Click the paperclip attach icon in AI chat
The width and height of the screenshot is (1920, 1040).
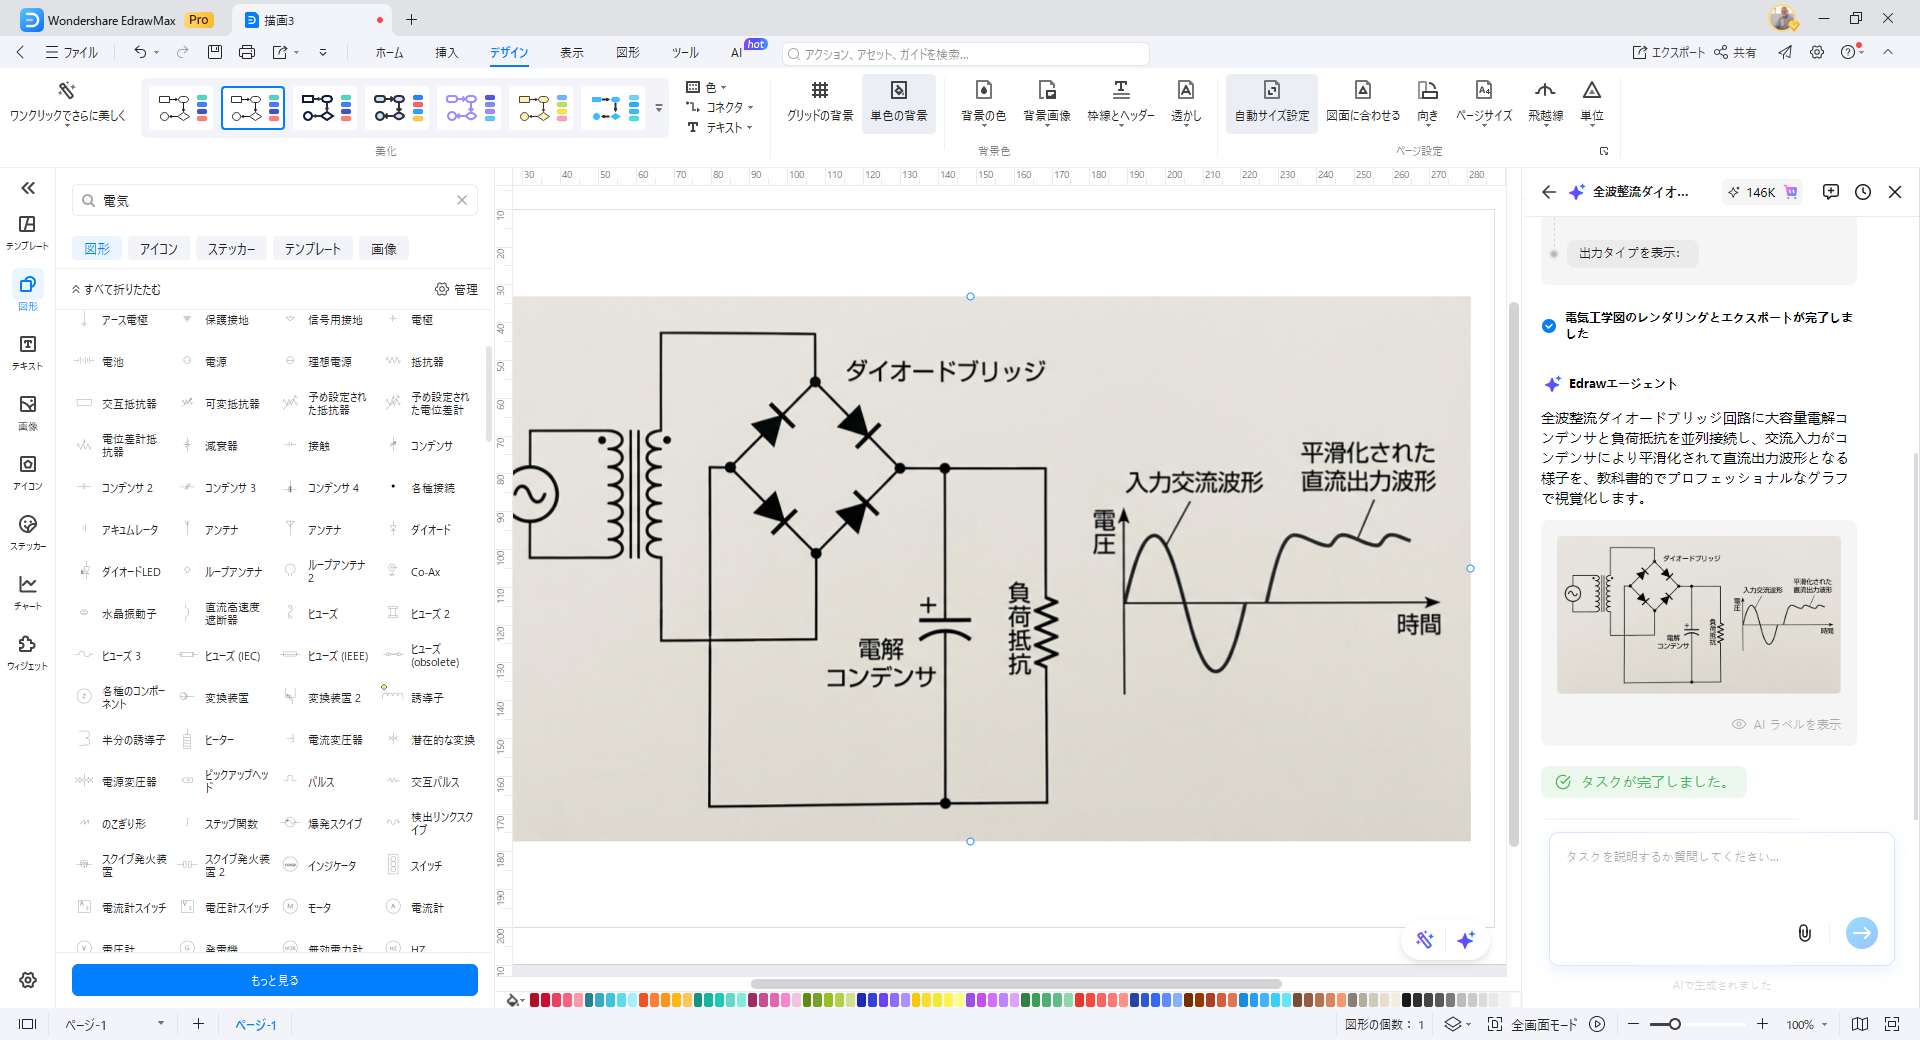click(1805, 933)
